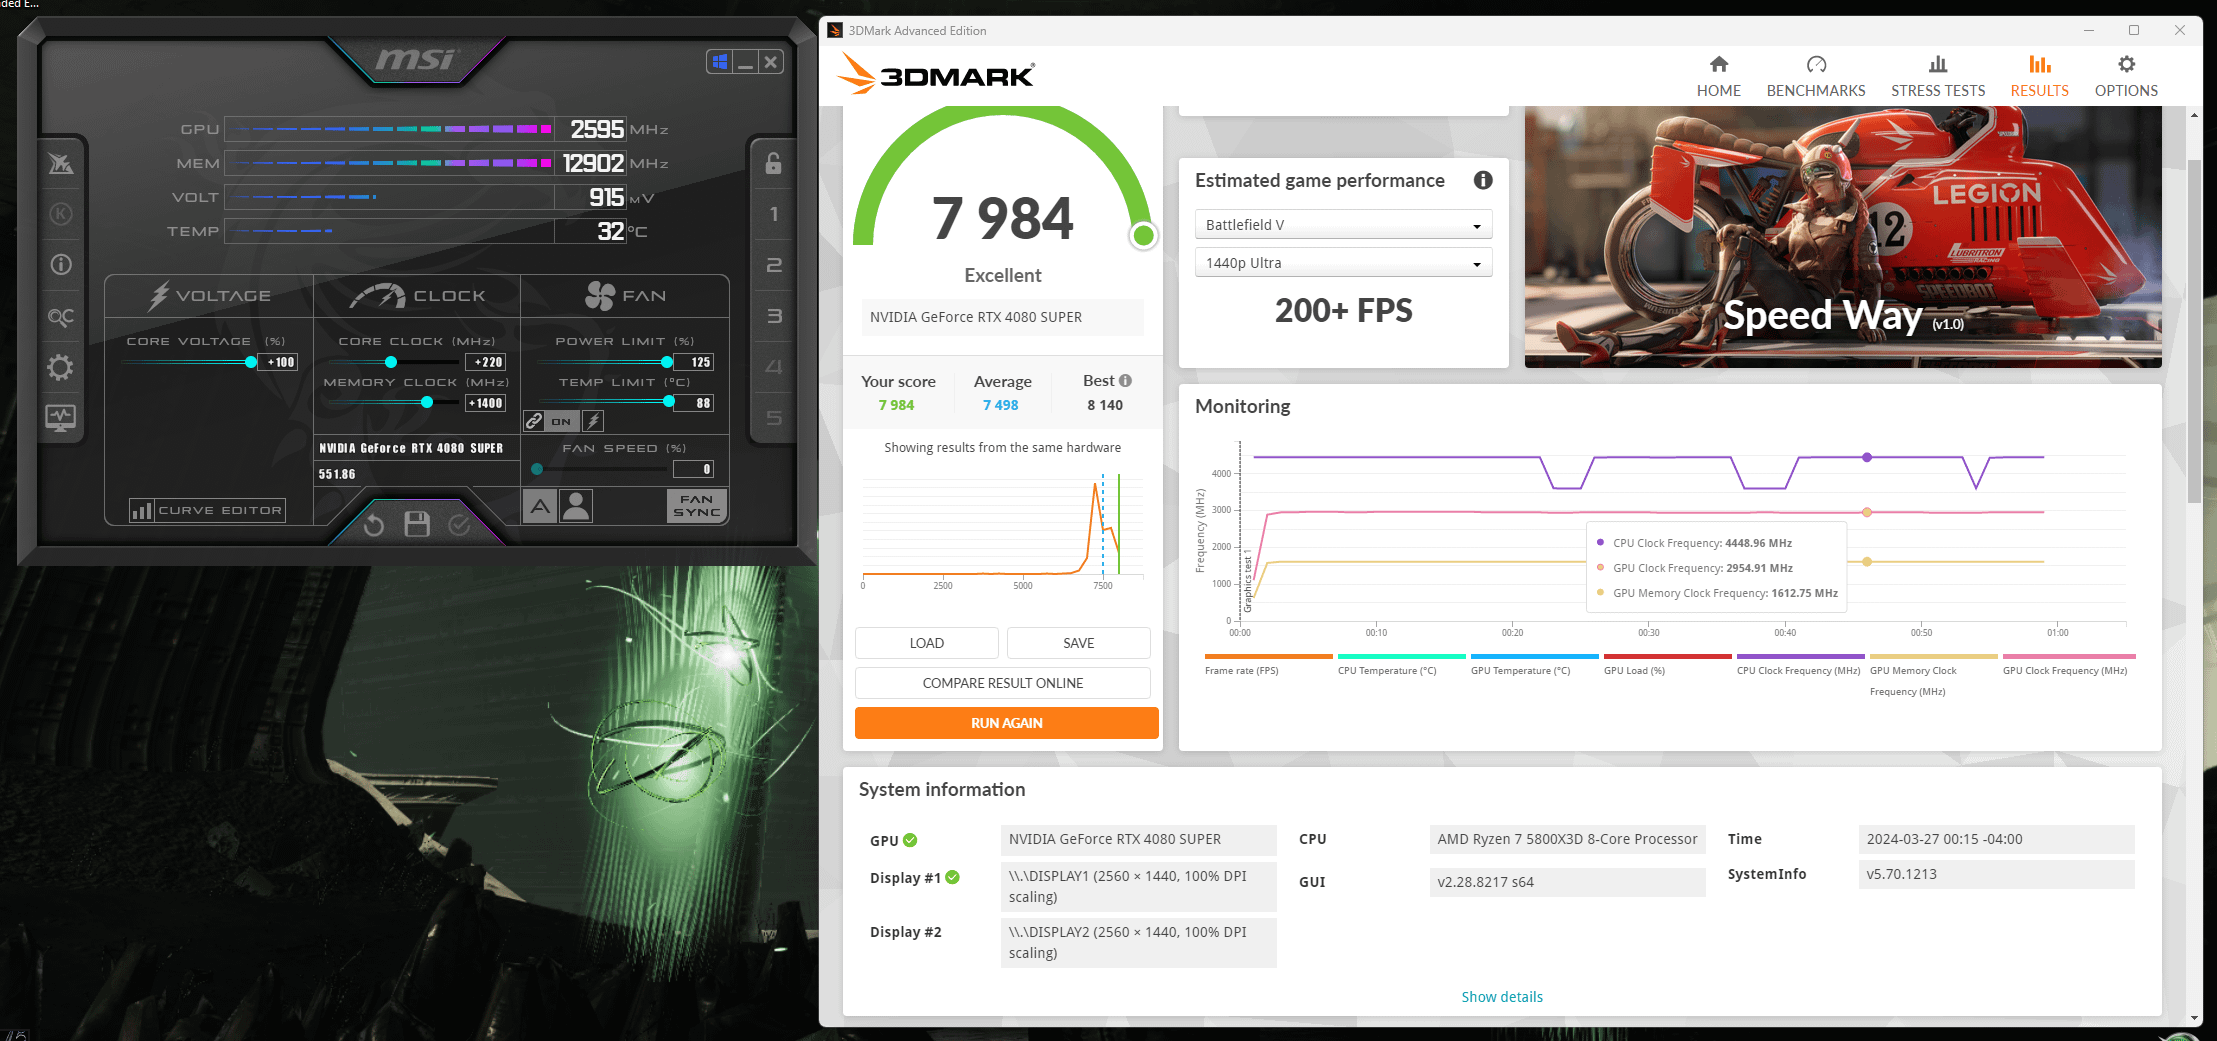Open the hardware monitor window in Afterburner

[61, 418]
